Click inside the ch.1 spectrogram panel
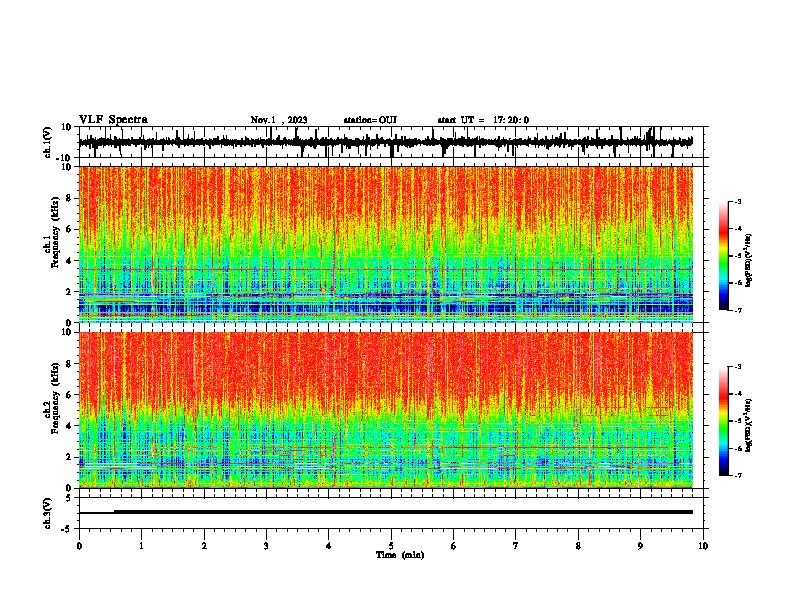The width and height of the screenshot is (792, 612). tap(385, 244)
